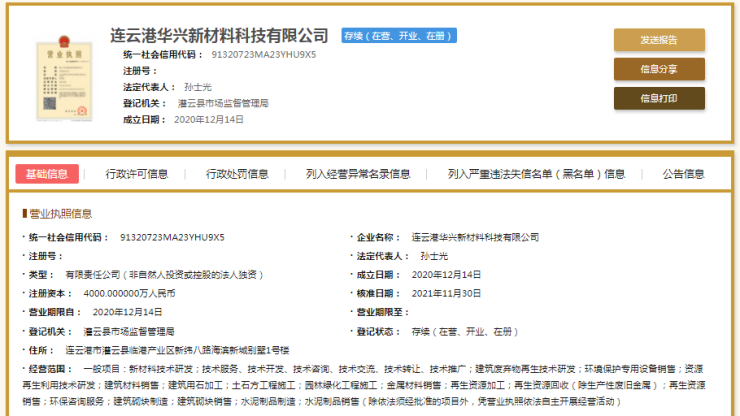
Task: Click the 注册资本 value 4000.000000万人民币
Action: [x=129, y=293]
